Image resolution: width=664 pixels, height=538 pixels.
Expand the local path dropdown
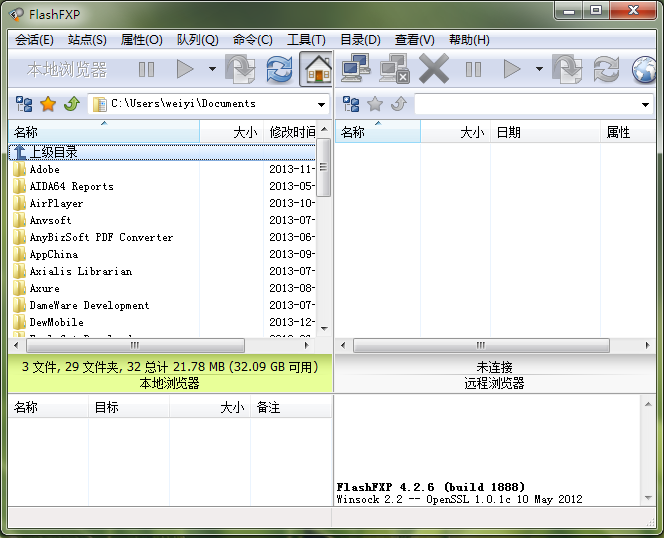click(321, 104)
